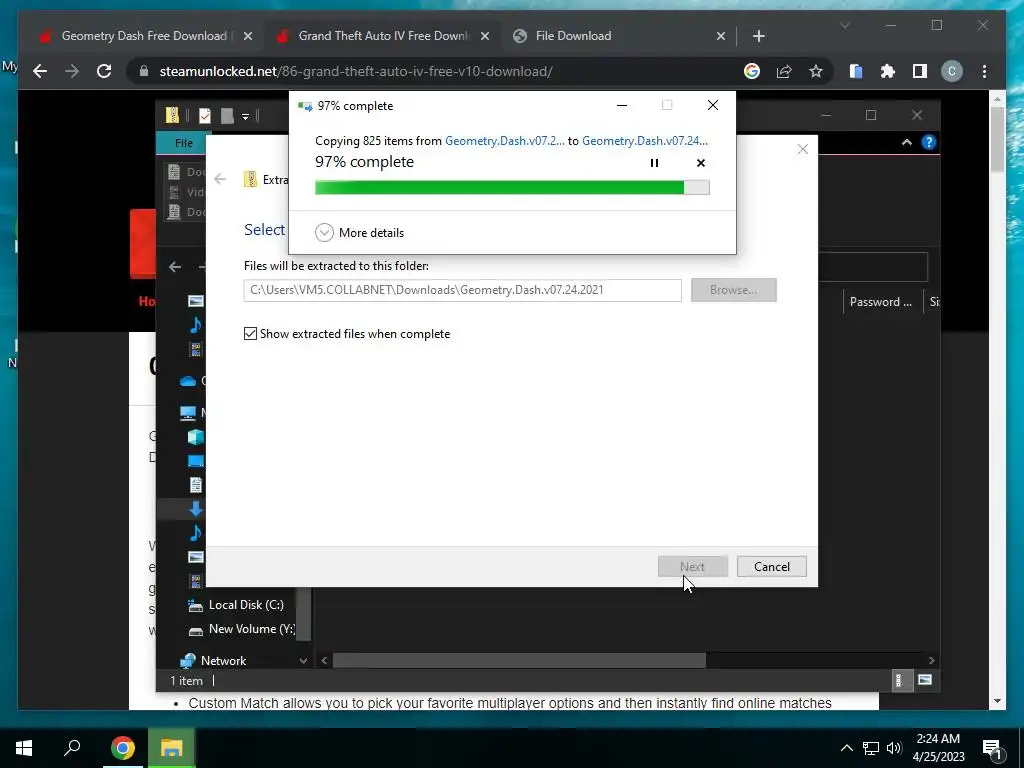Open 3D Objects cube icon
The image size is (1024, 768).
tap(196, 437)
